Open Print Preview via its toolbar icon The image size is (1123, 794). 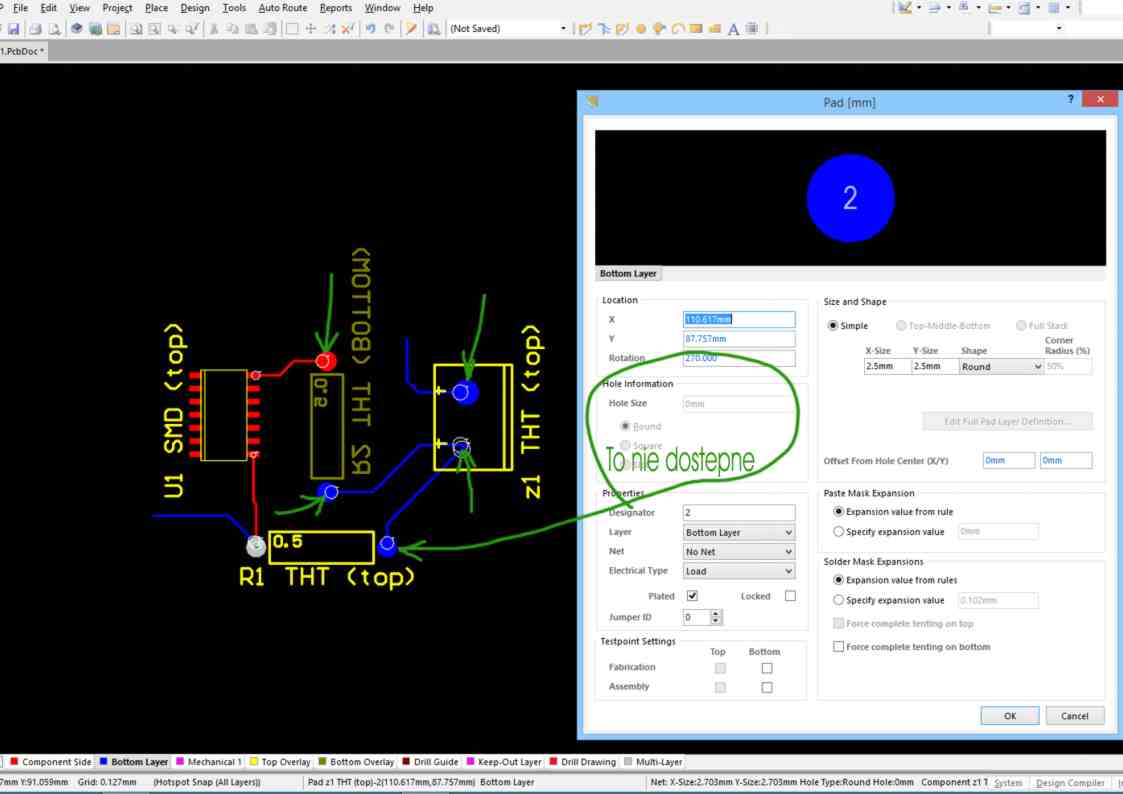(53, 29)
